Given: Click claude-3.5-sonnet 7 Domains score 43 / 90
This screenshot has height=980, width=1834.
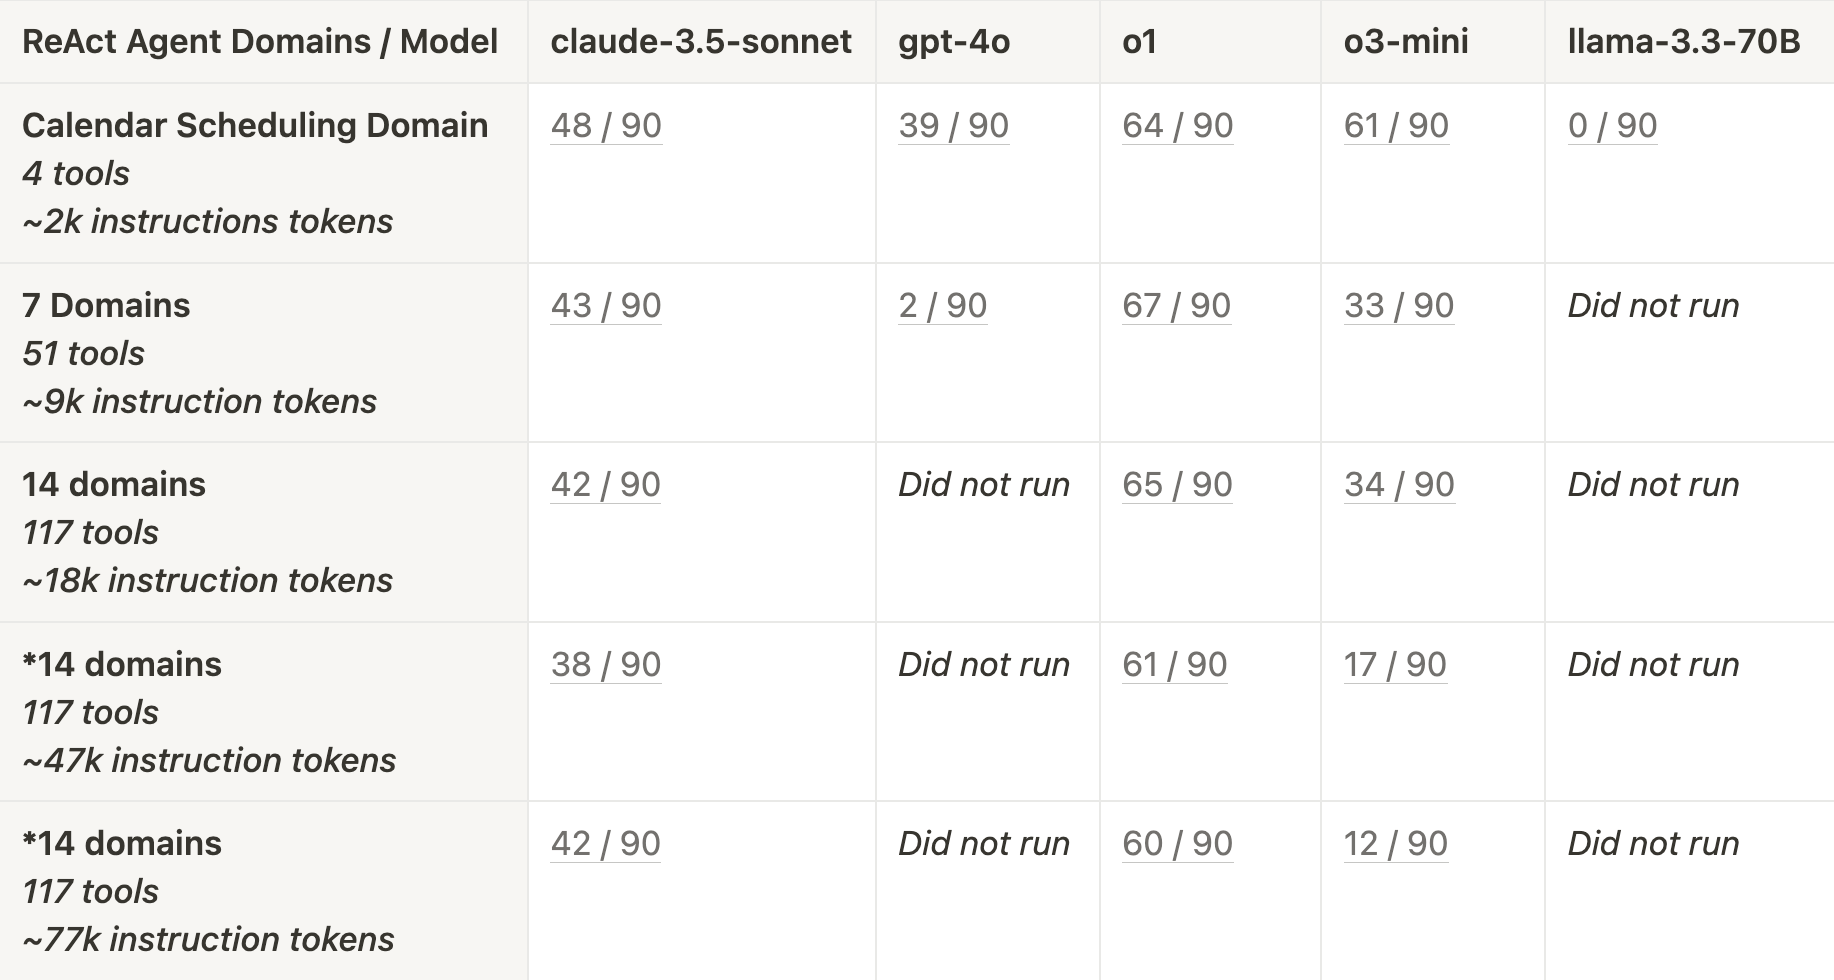Looking at the screenshot, I should coord(606,306).
